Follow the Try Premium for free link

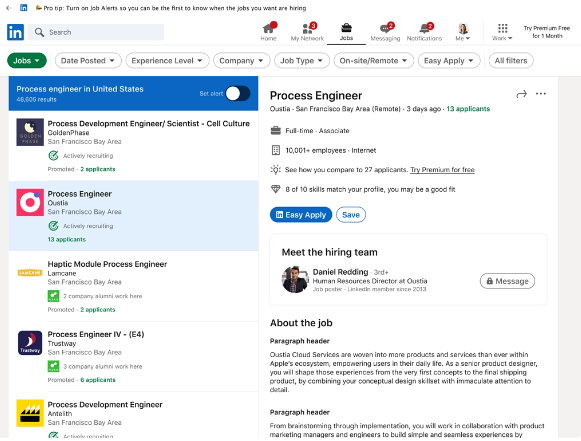(442, 170)
